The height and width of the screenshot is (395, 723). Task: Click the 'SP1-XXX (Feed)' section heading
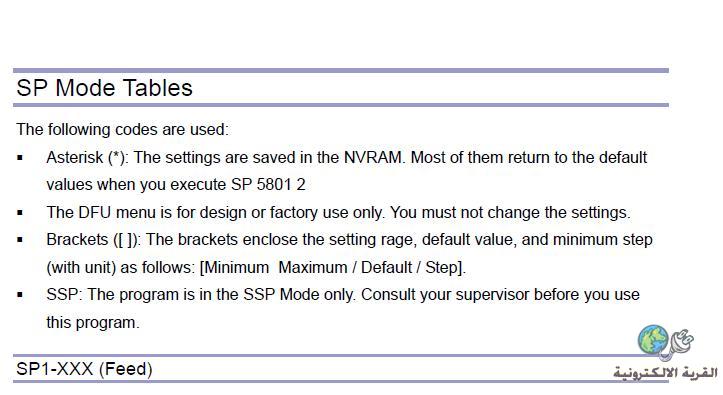point(84,369)
